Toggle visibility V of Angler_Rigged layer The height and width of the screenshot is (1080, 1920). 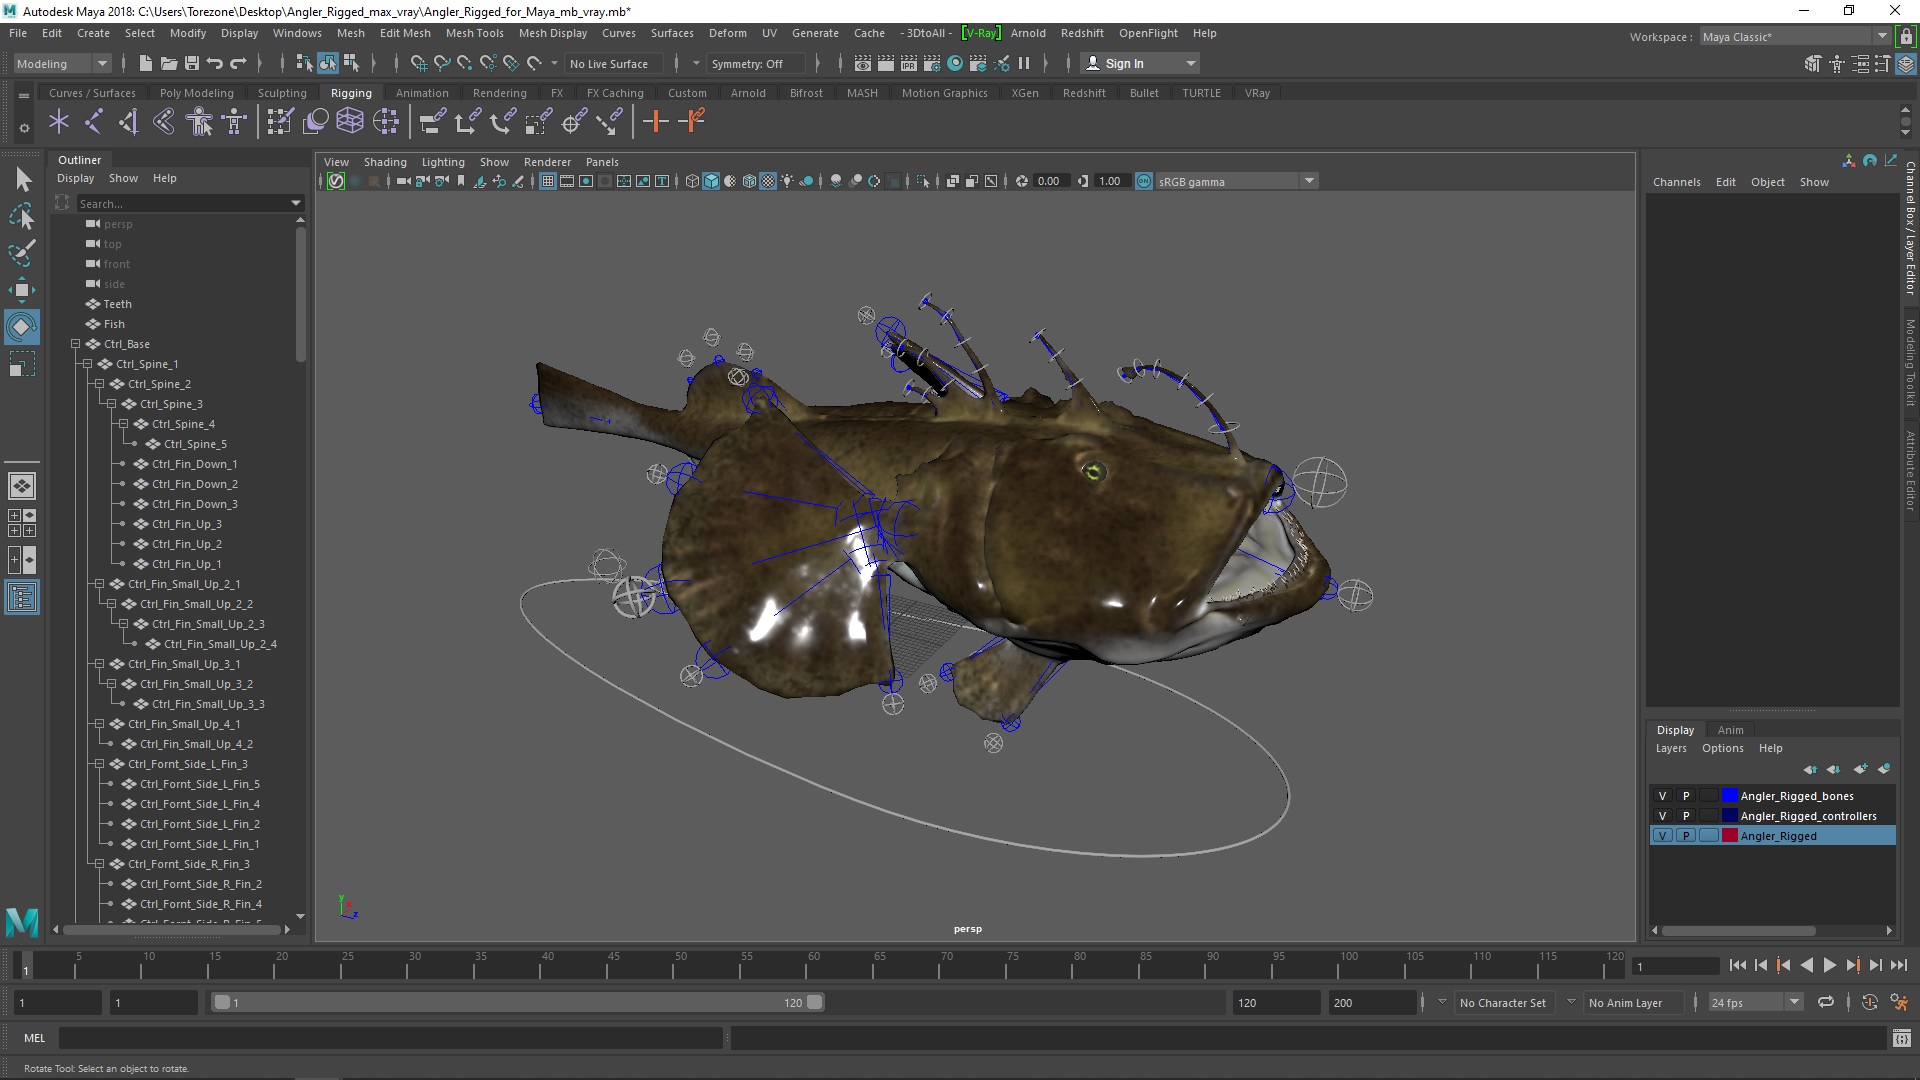[x=1662, y=836]
